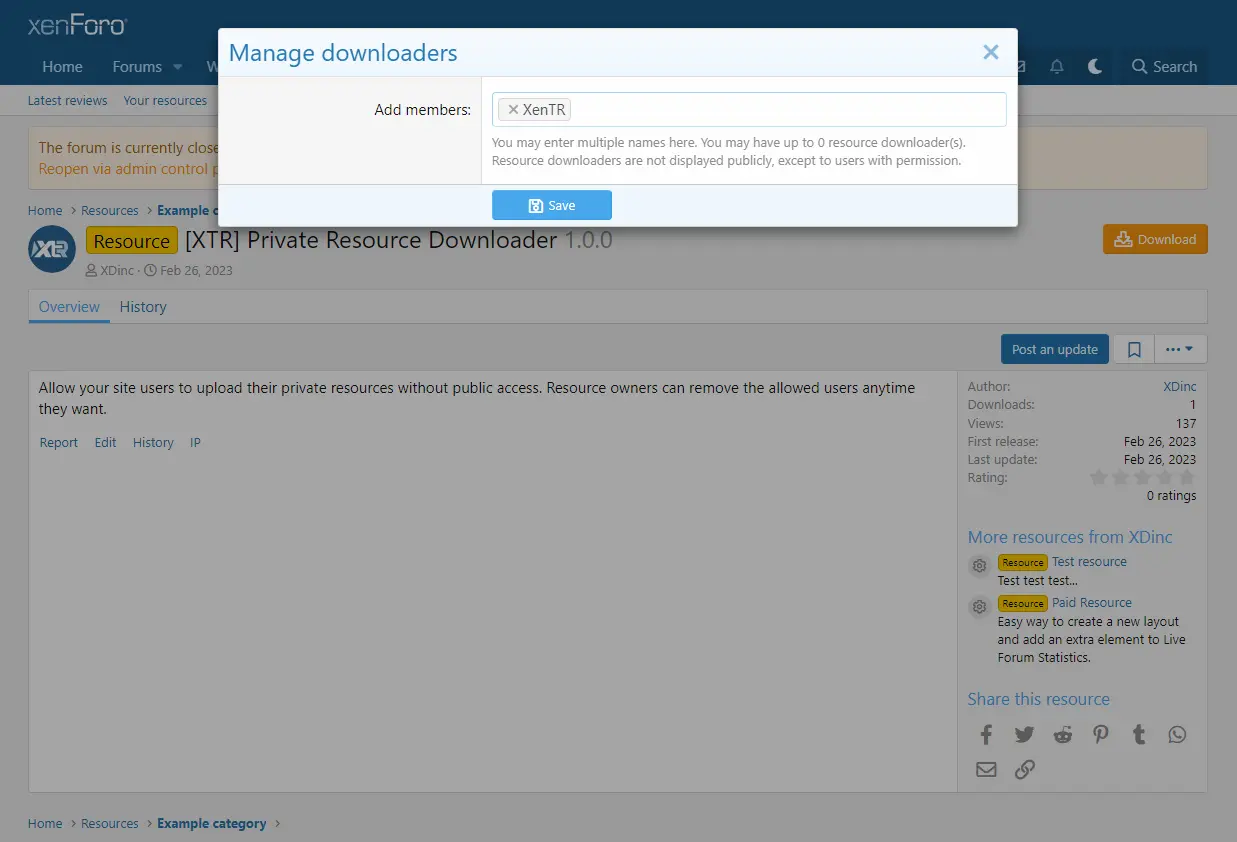This screenshot has height=842, width=1237.
Task: Open the alerts bell icon
Action: coord(1057,67)
